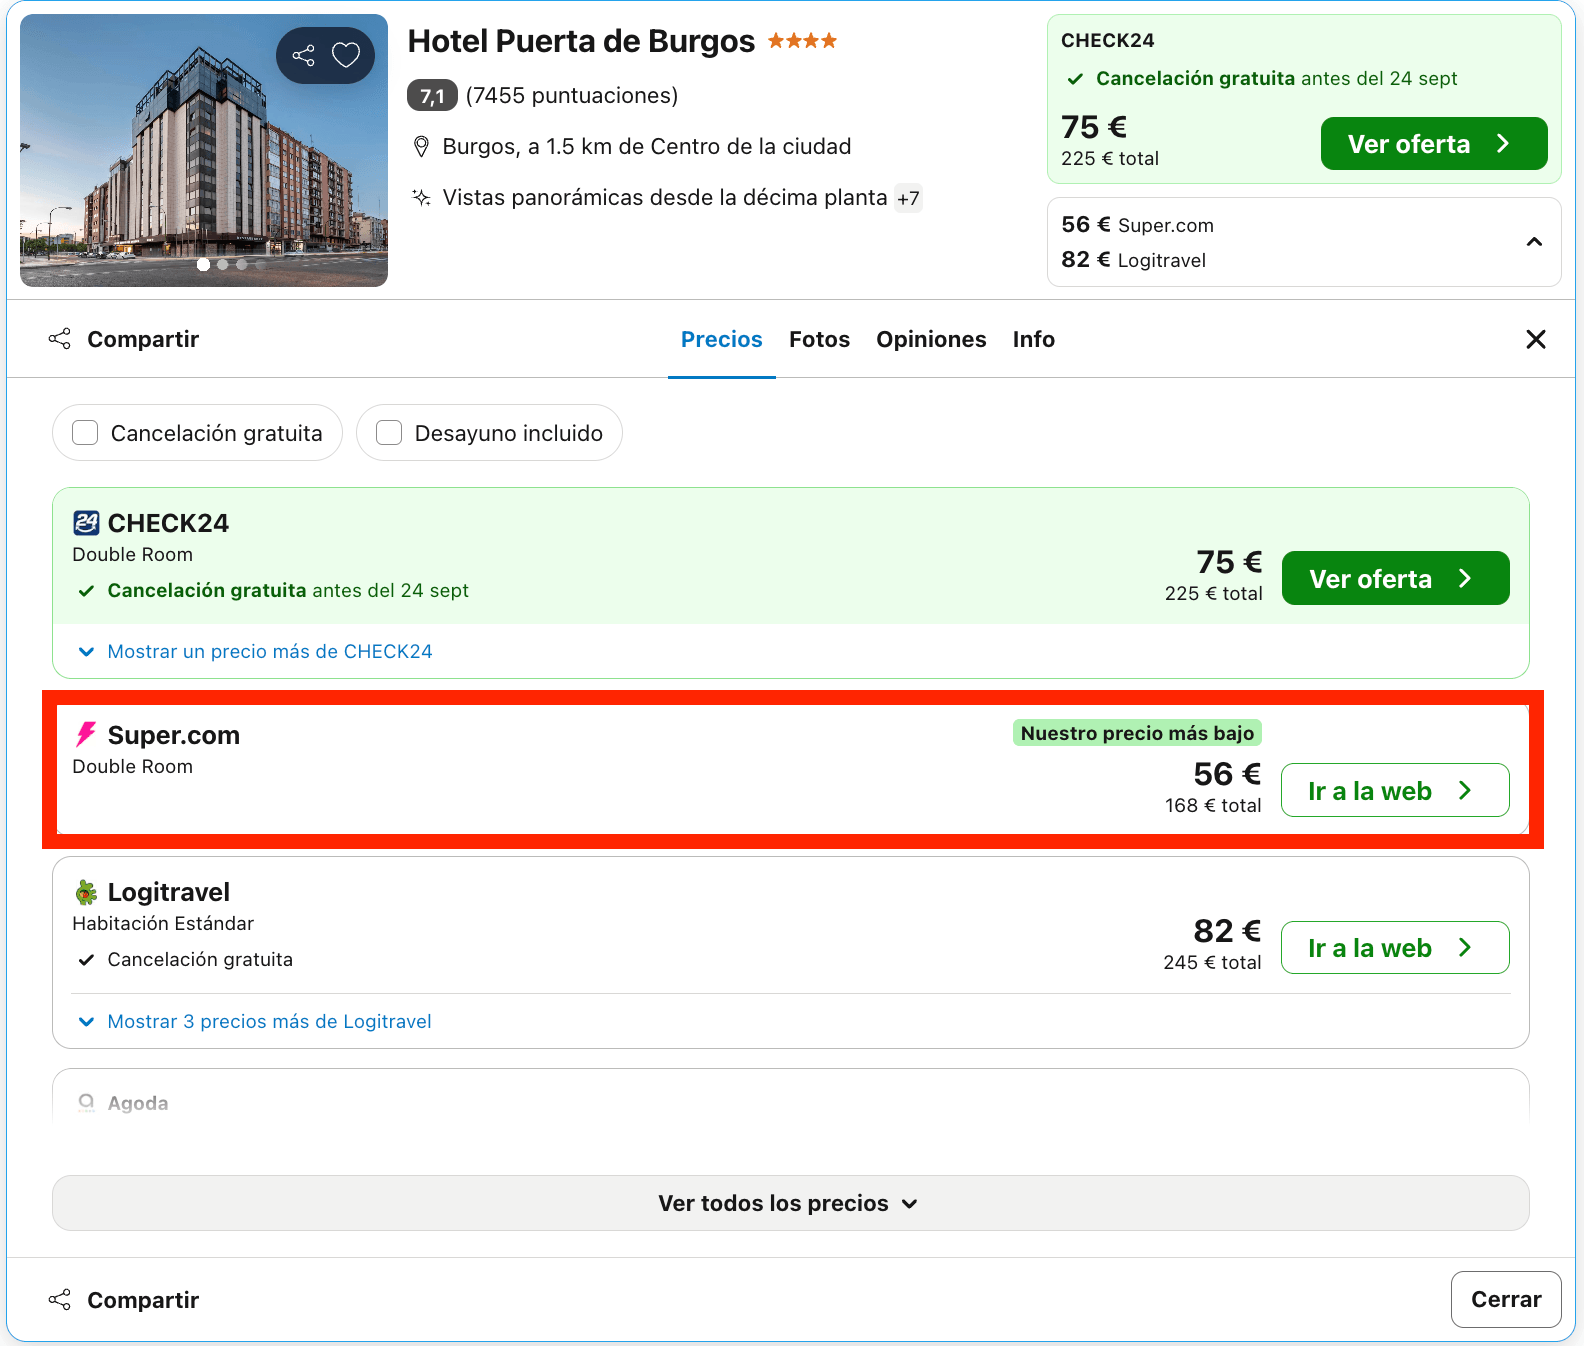Click the Agoda provider name
Image resolution: width=1584 pixels, height=1346 pixels.
tap(138, 1103)
